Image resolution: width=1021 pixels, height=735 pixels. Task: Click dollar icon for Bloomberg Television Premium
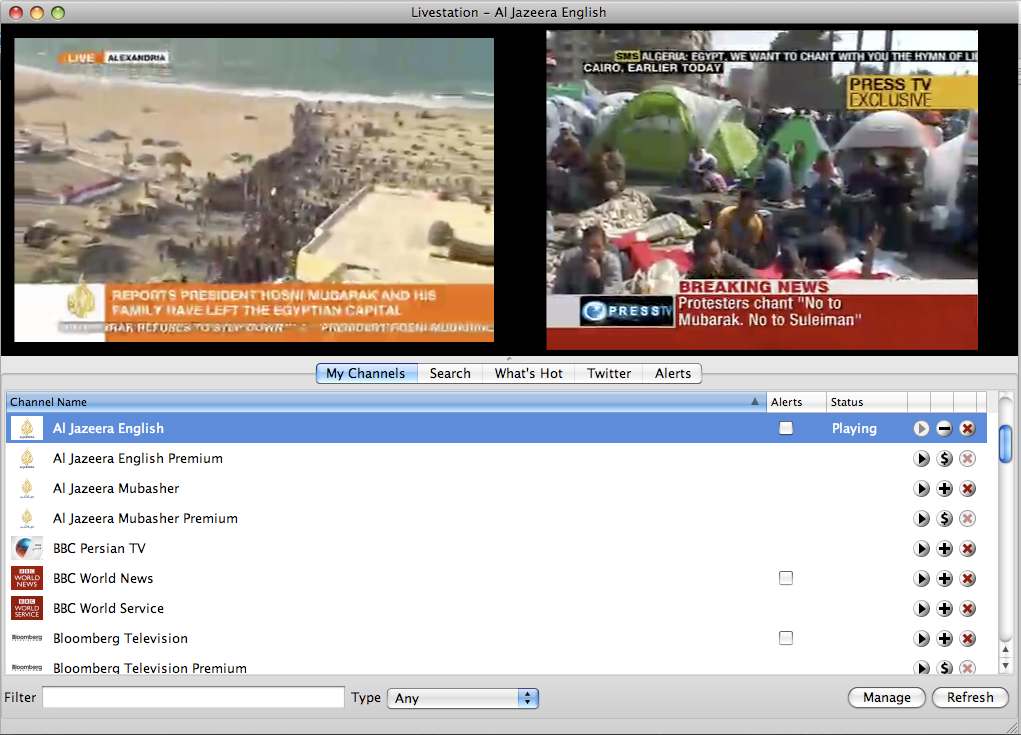(944, 667)
